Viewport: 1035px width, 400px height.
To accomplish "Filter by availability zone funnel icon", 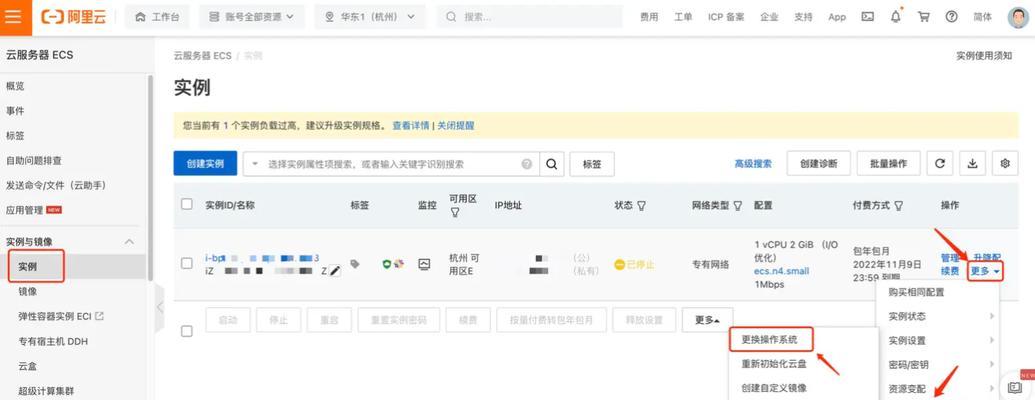I will (x=454, y=213).
